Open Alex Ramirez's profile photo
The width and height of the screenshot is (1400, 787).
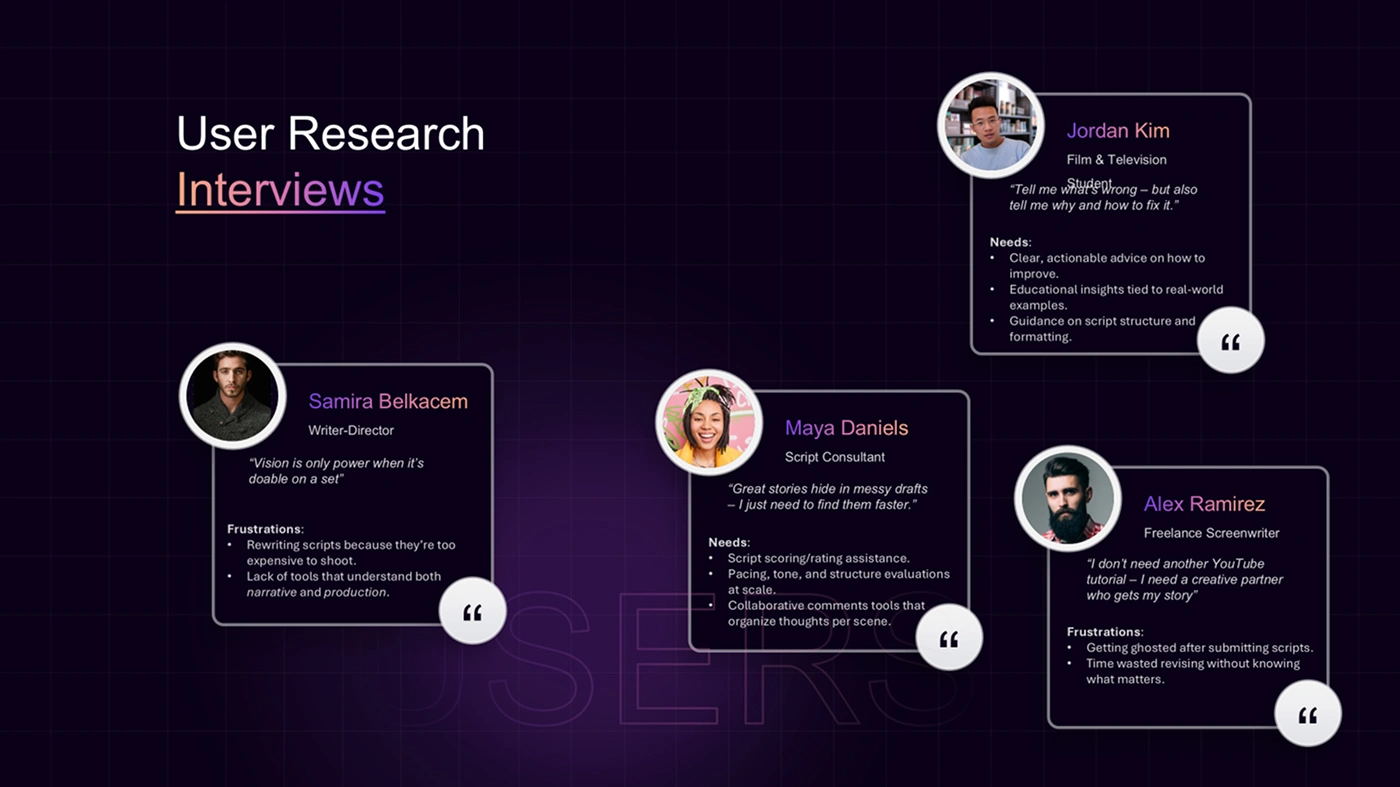point(1067,498)
